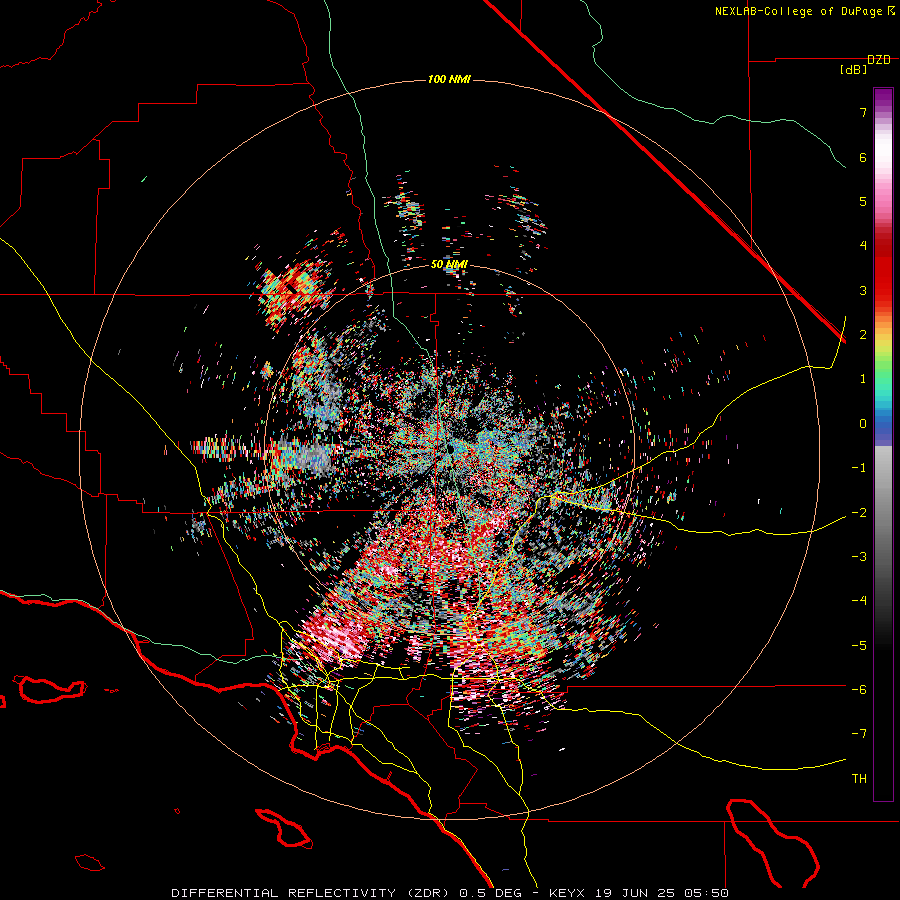The height and width of the screenshot is (900, 900).
Task: Click the -5 dB label on color scale
Action: click(x=859, y=646)
